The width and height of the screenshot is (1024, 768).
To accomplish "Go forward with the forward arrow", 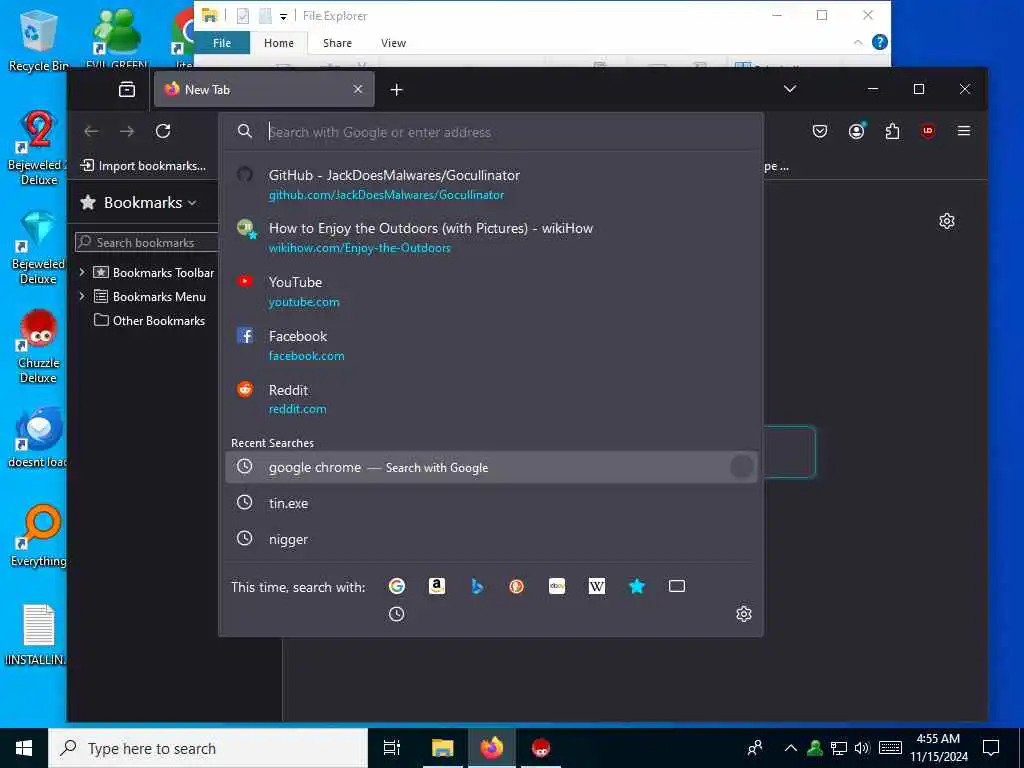I will point(127,131).
